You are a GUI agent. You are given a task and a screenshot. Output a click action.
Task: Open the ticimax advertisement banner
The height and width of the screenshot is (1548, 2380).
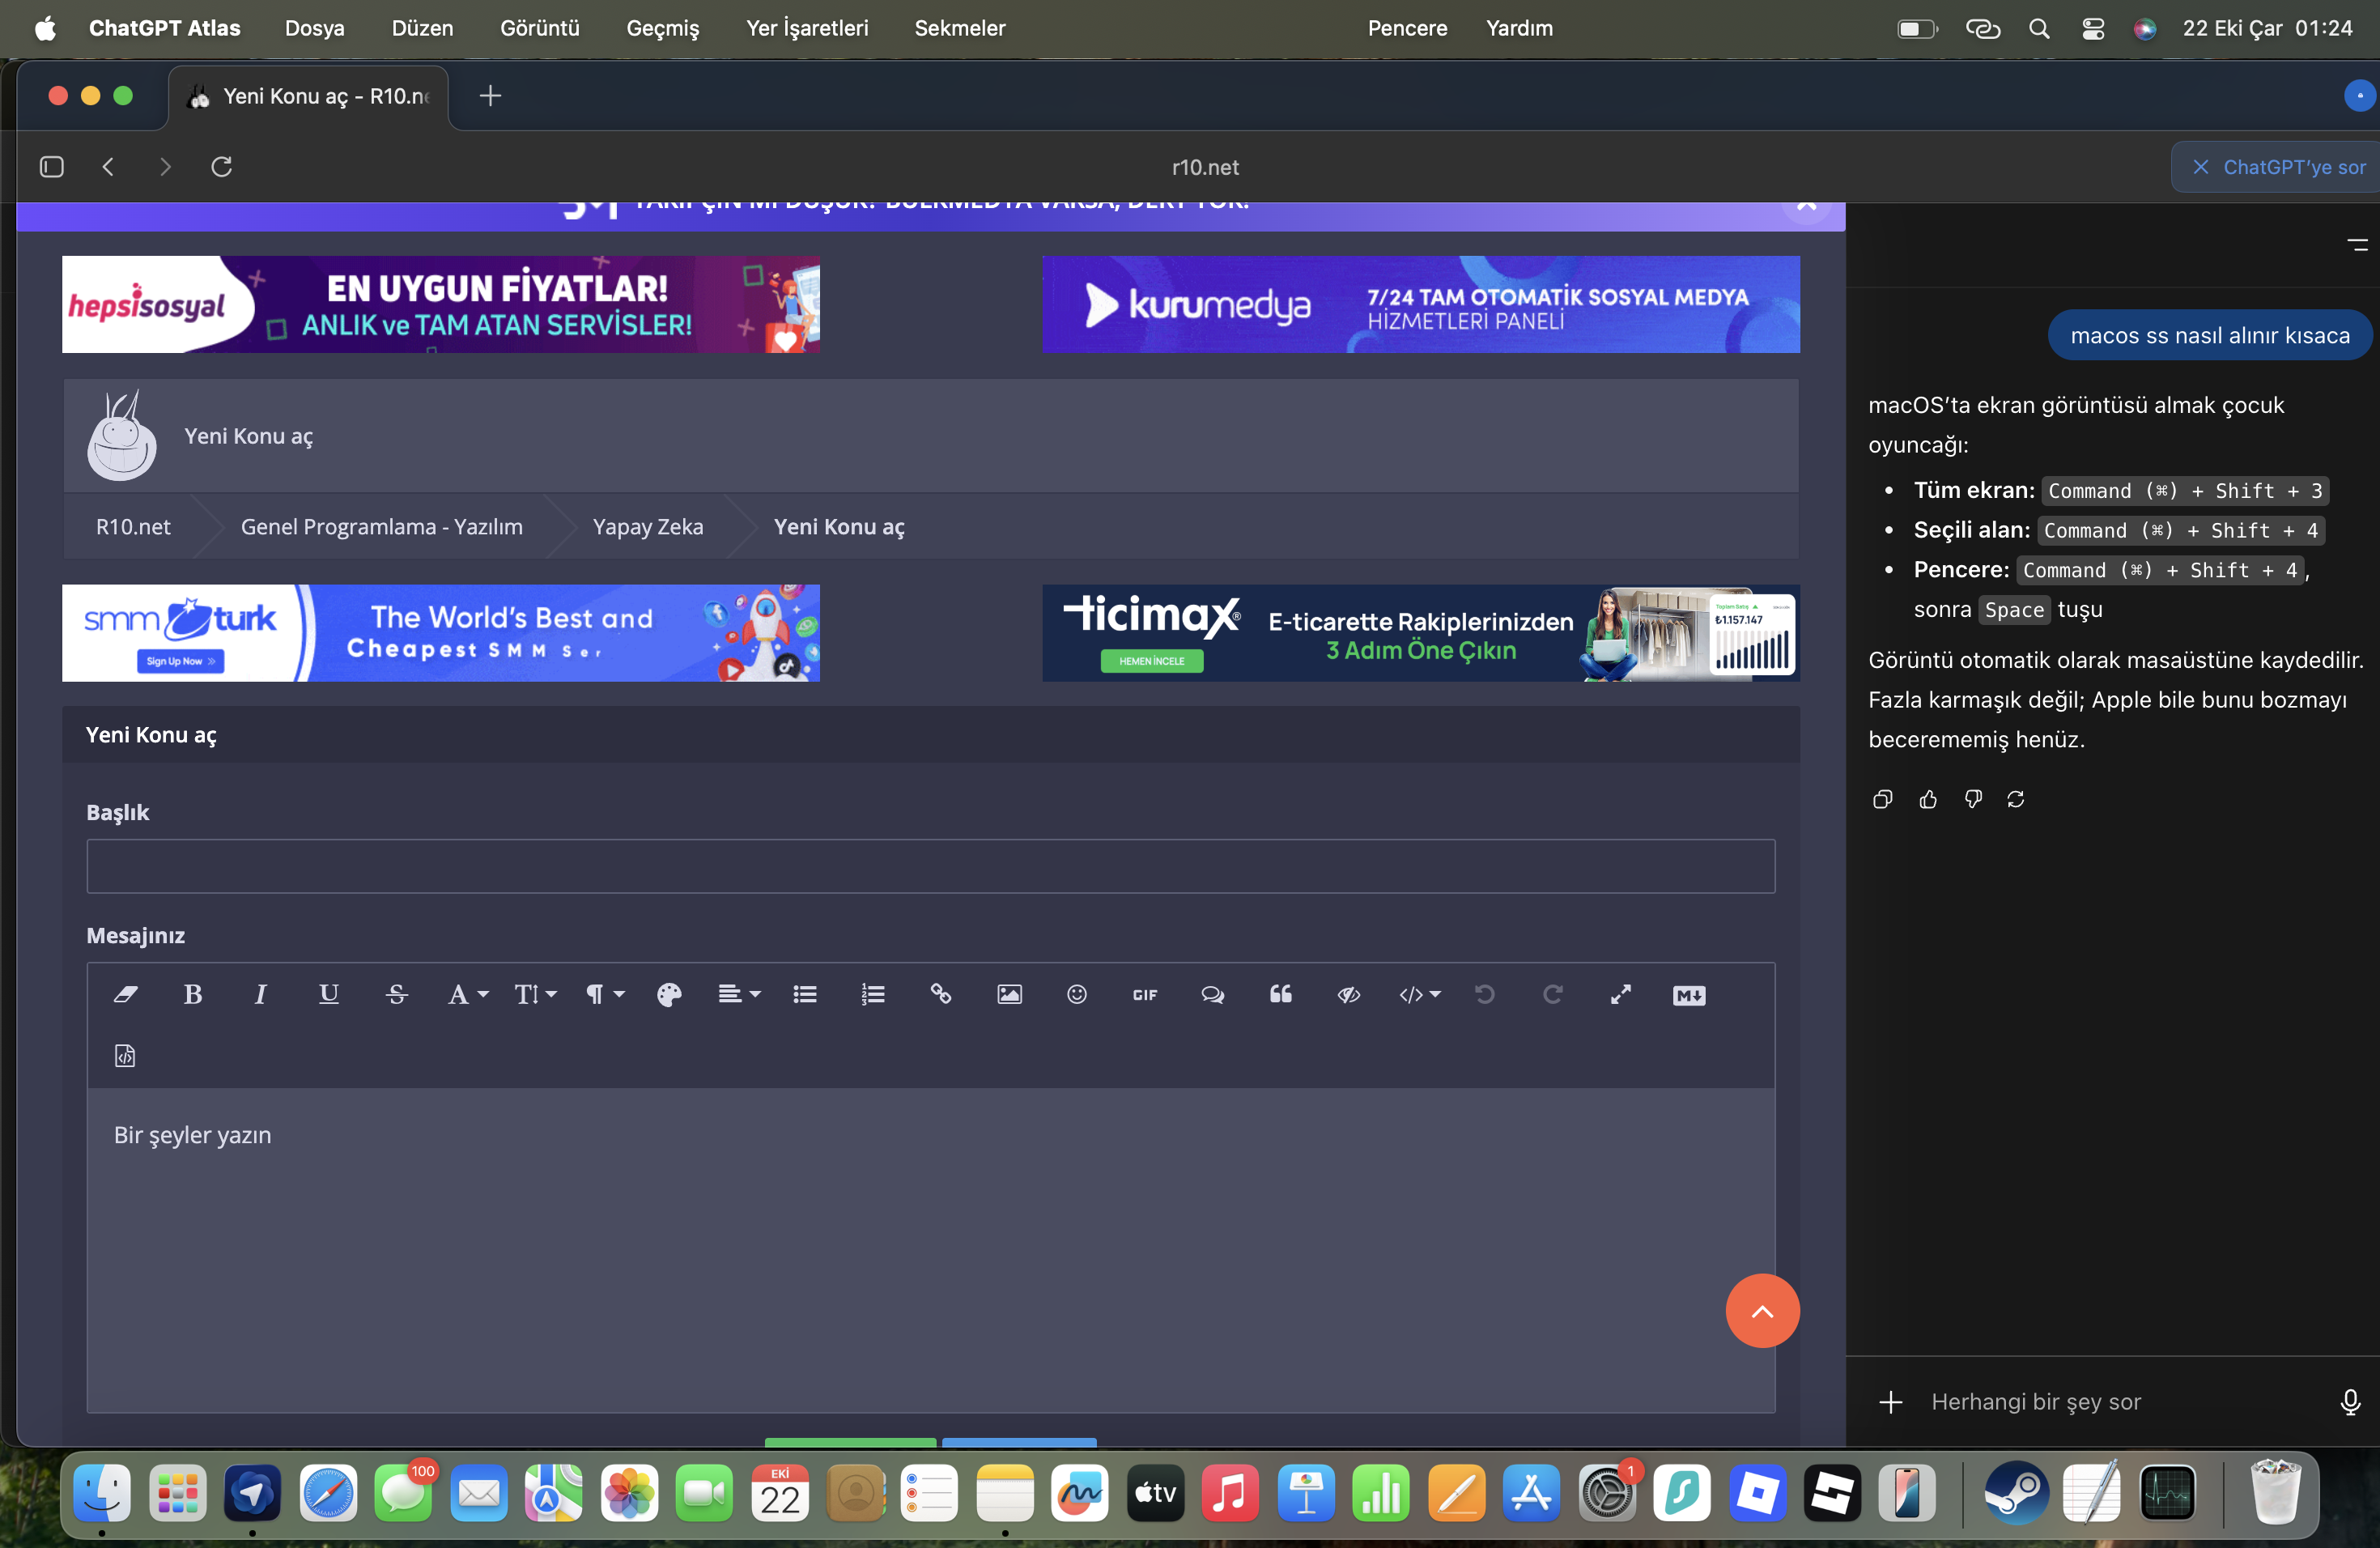coord(1421,633)
